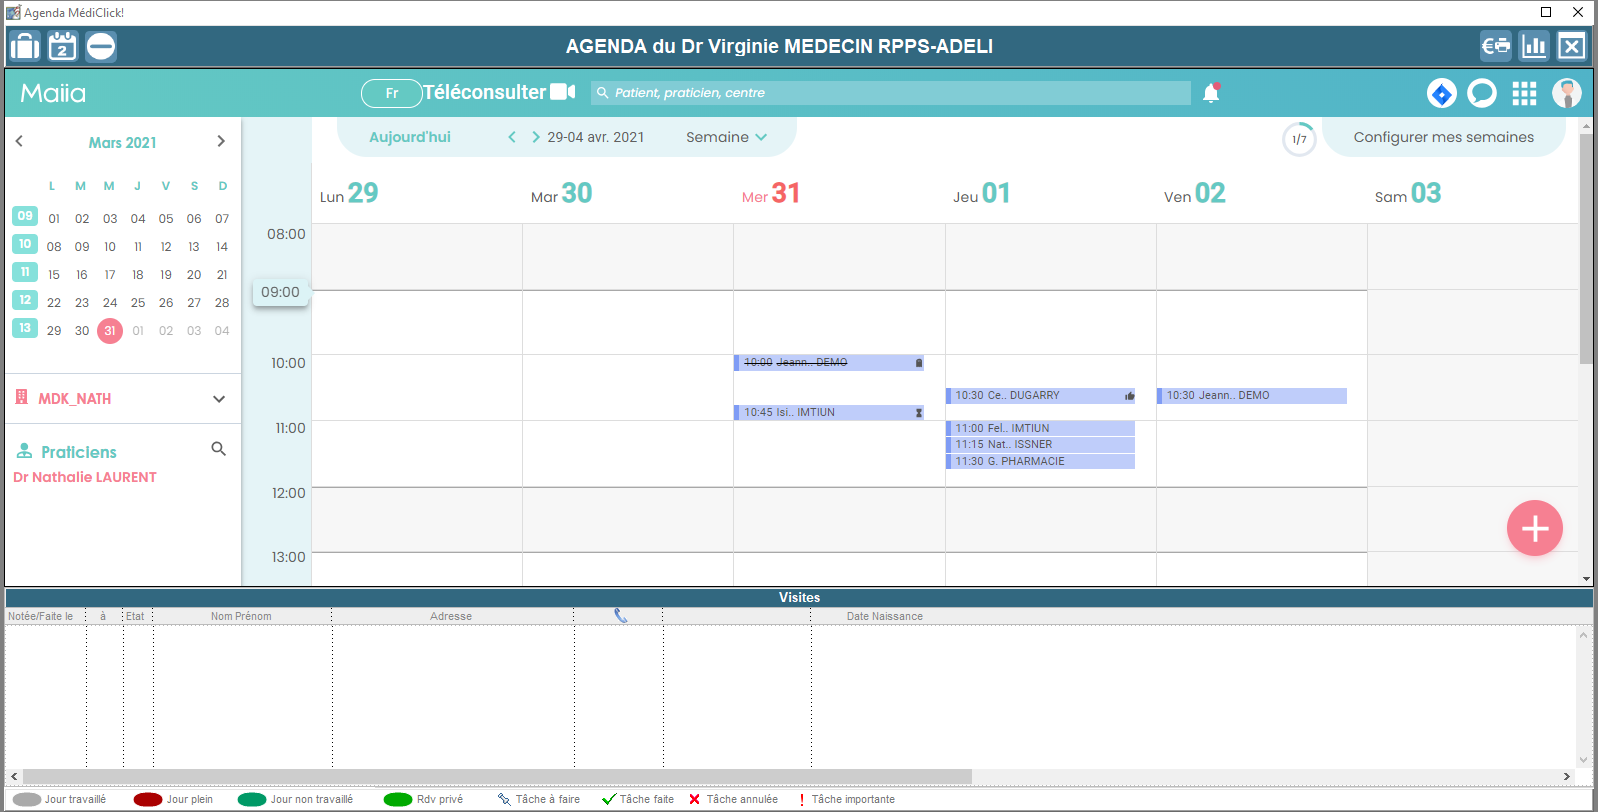Viewport: 1598px width, 812px height.
Task: Click the patient search field
Action: click(x=890, y=93)
